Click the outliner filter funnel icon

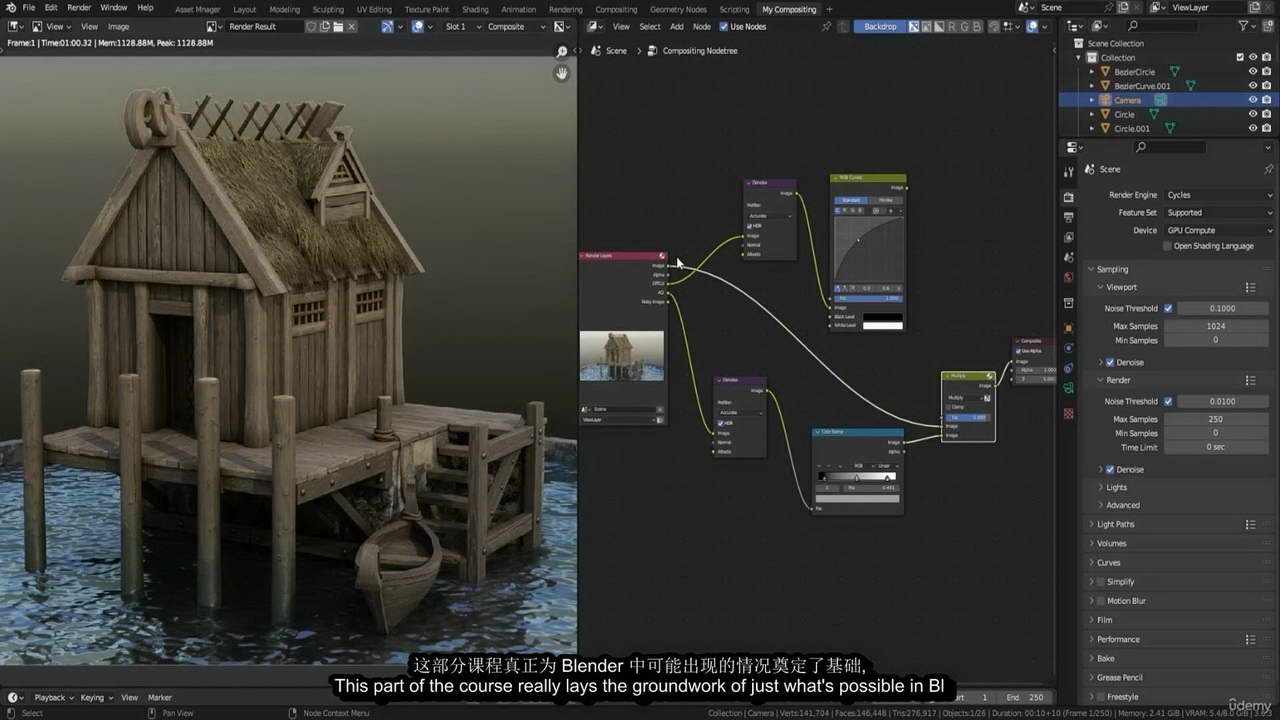1244,26
